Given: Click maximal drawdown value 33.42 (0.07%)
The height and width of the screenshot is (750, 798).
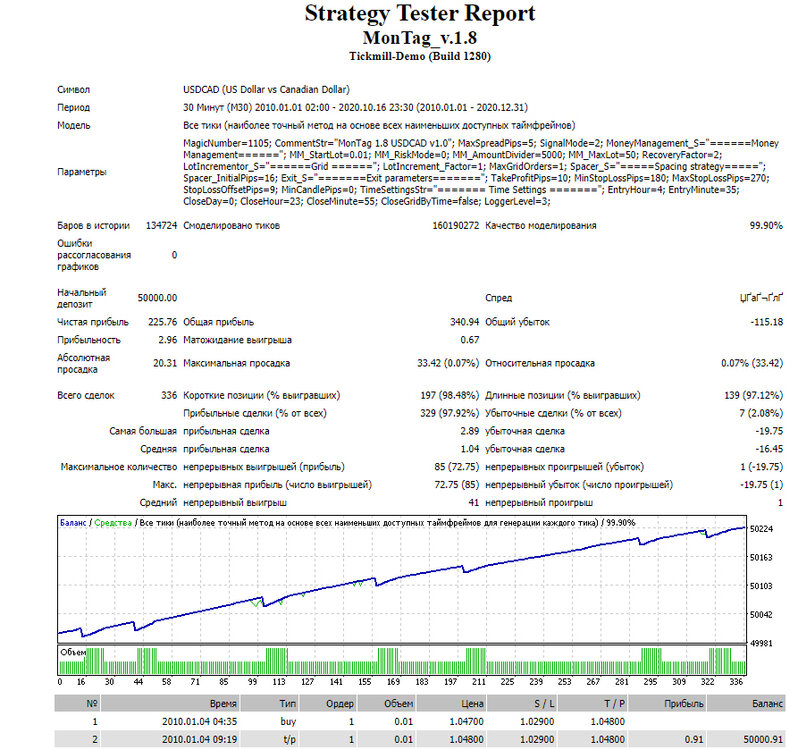Looking at the screenshot, I should pyautogui.click(x=448, y=363).
